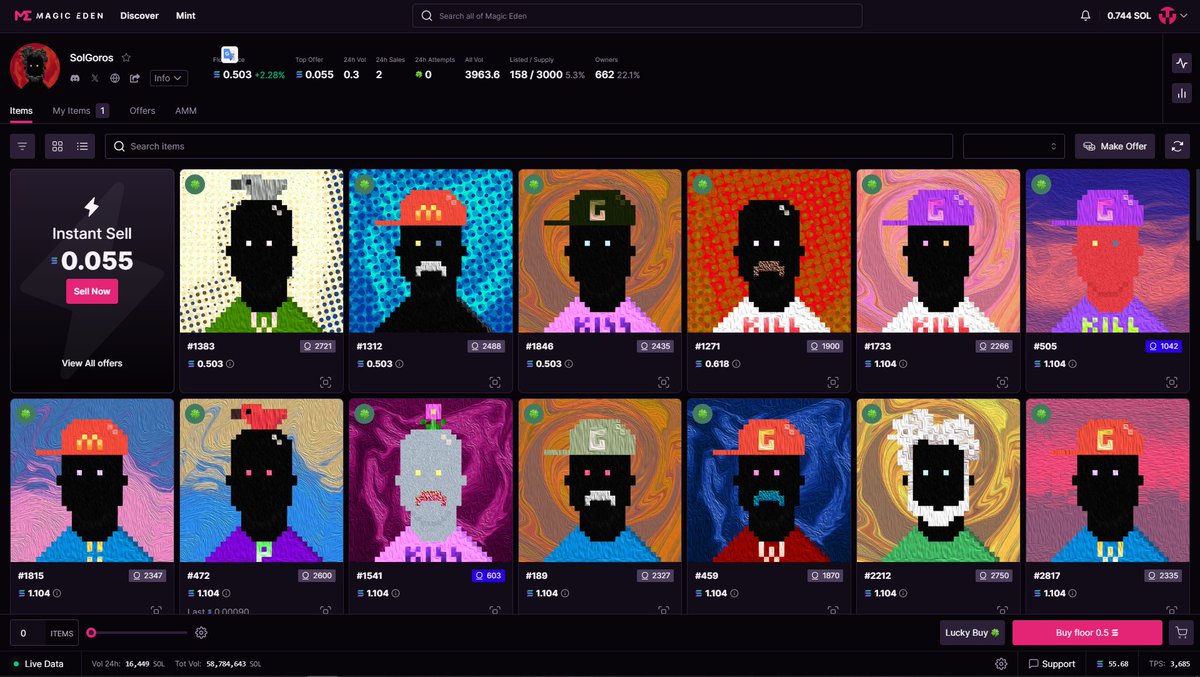Open the filters panel icon
The width and height of the screenshot is (1200, 677).
pos(22,146)
